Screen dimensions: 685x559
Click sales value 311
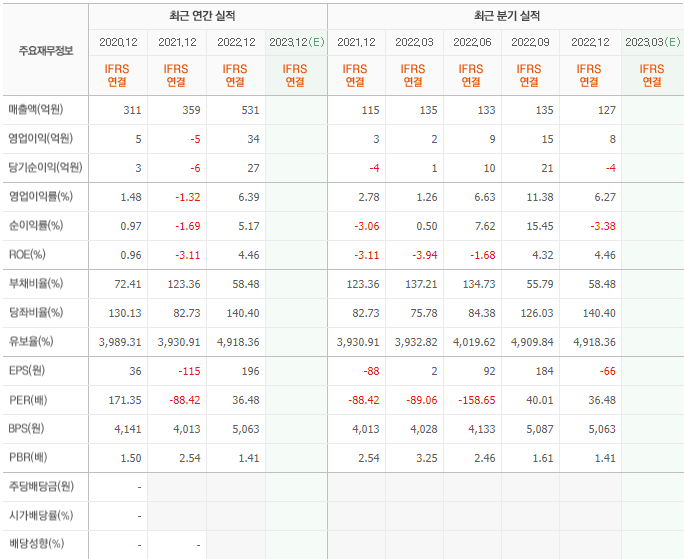click(x=132, y=110)
